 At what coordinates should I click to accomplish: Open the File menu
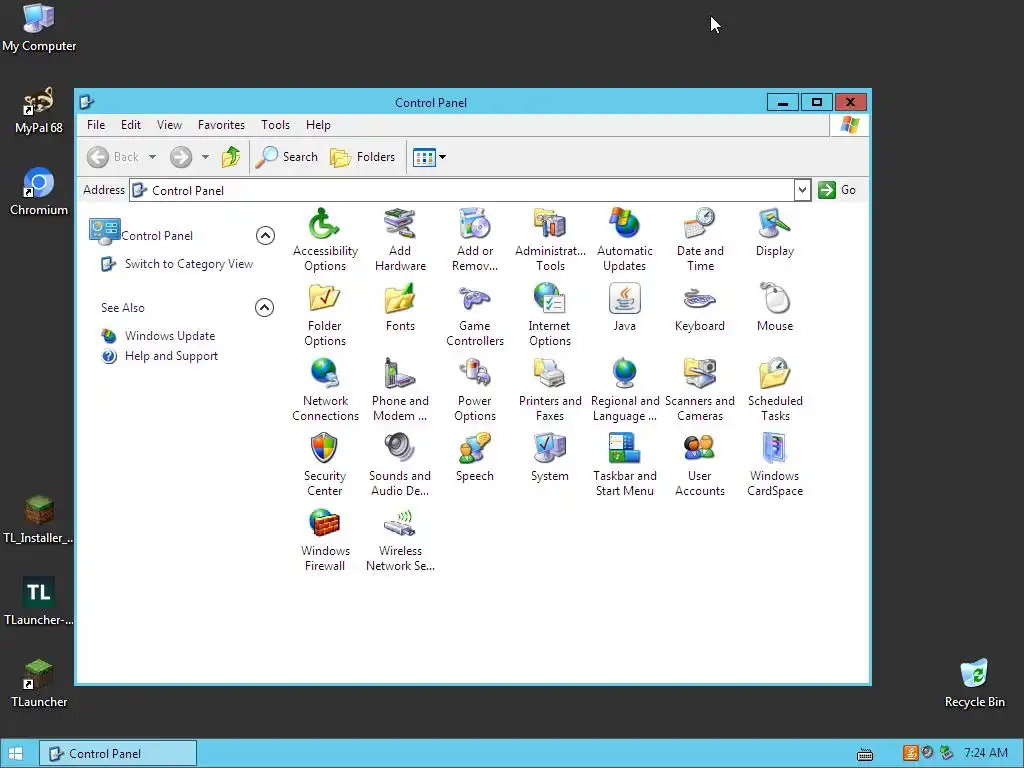click(x=96, y=125)
